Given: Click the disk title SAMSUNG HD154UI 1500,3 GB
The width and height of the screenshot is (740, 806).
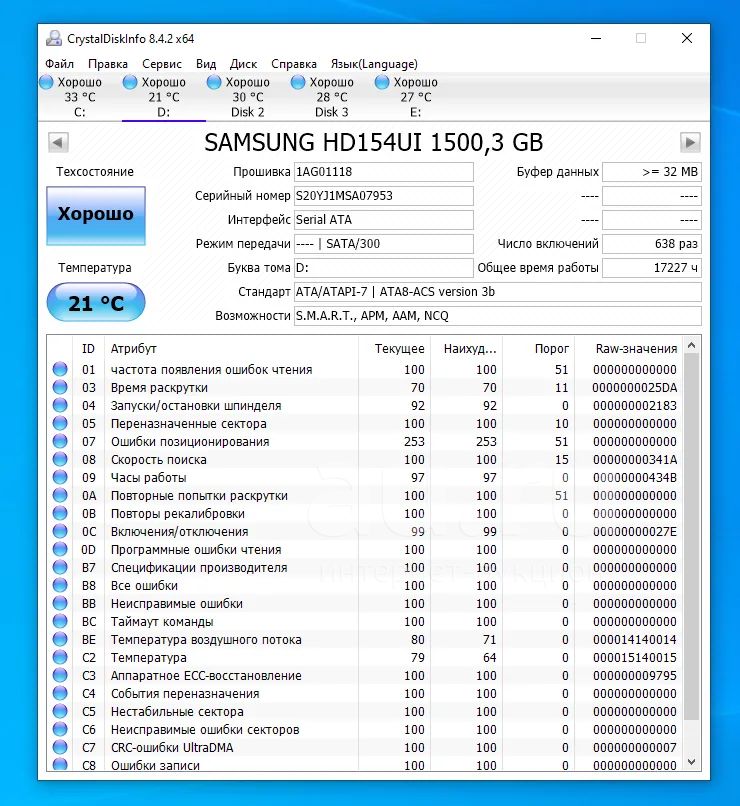Looking at the screenshot, I should pyautogui.click(x=374, y=142).
